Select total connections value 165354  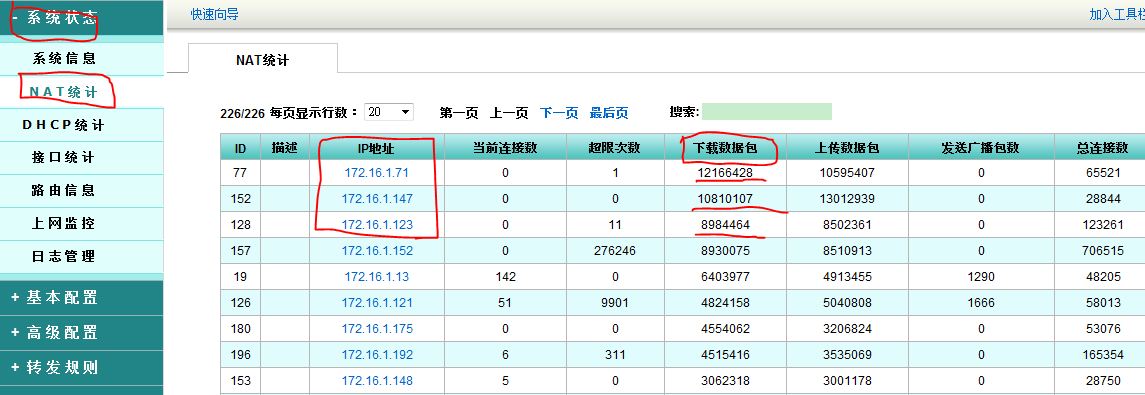pos(1103,355)
